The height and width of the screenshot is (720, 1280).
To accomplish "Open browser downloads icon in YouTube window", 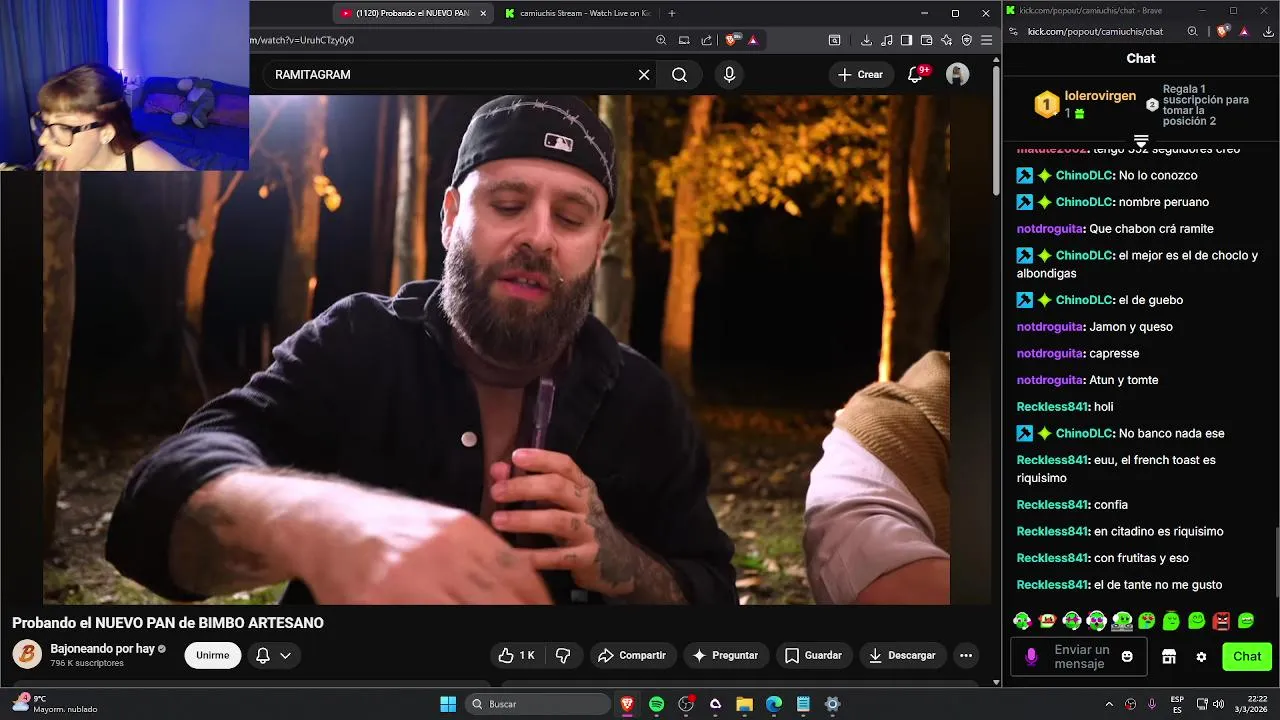I will [x=866, y=40].
